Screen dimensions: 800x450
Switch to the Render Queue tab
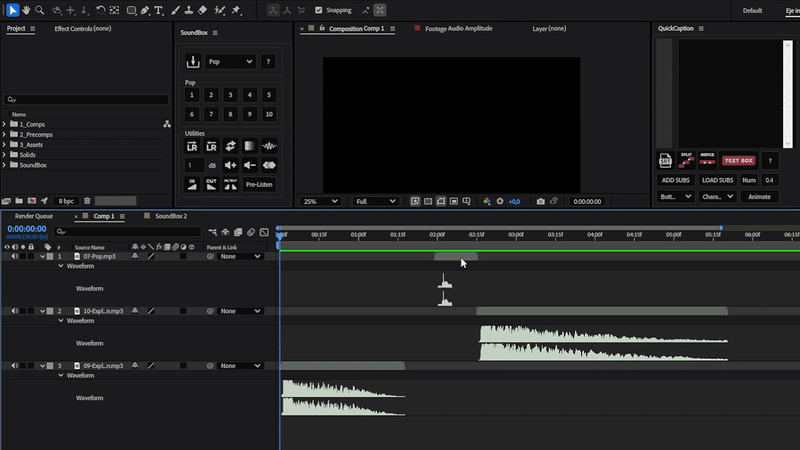(33, 216)
